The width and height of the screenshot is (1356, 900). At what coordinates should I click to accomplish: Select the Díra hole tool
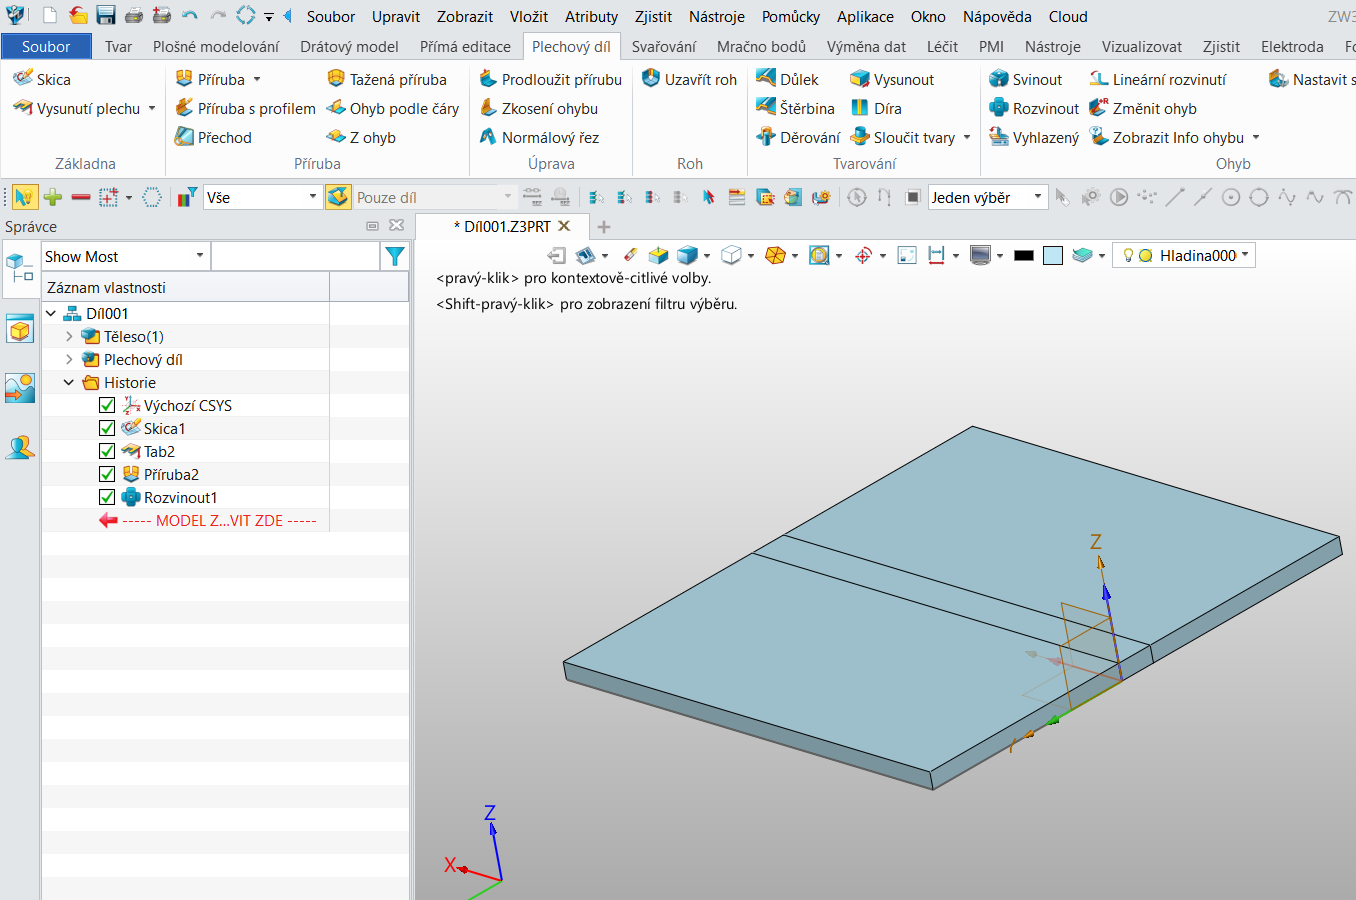(876, 108)
